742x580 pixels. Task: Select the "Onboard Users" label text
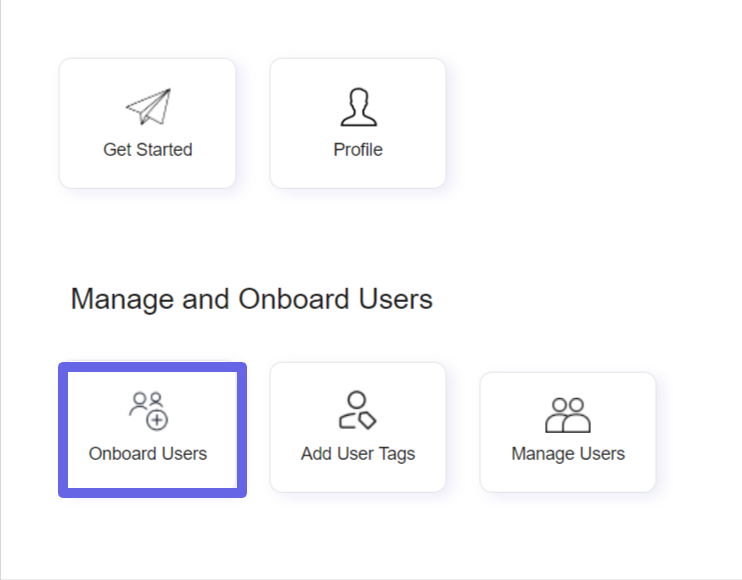pyautogui.click(x=148, y=454)
